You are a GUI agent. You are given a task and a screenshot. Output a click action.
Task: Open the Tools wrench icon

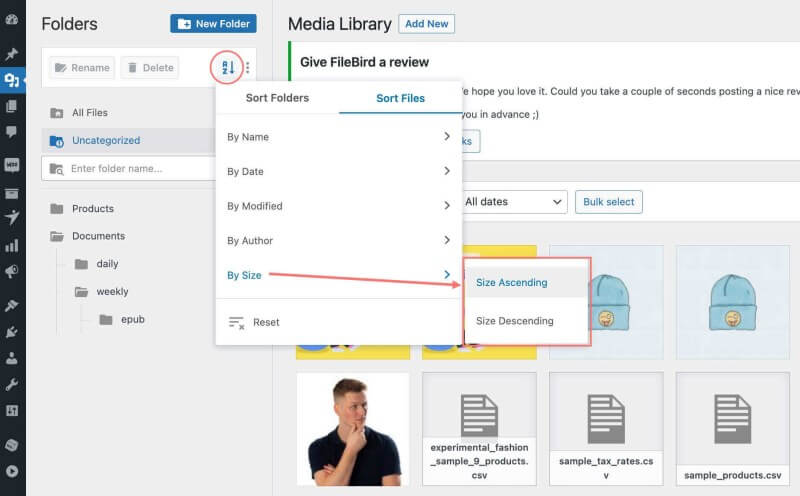pyautogui.click(x=12, y=384)
